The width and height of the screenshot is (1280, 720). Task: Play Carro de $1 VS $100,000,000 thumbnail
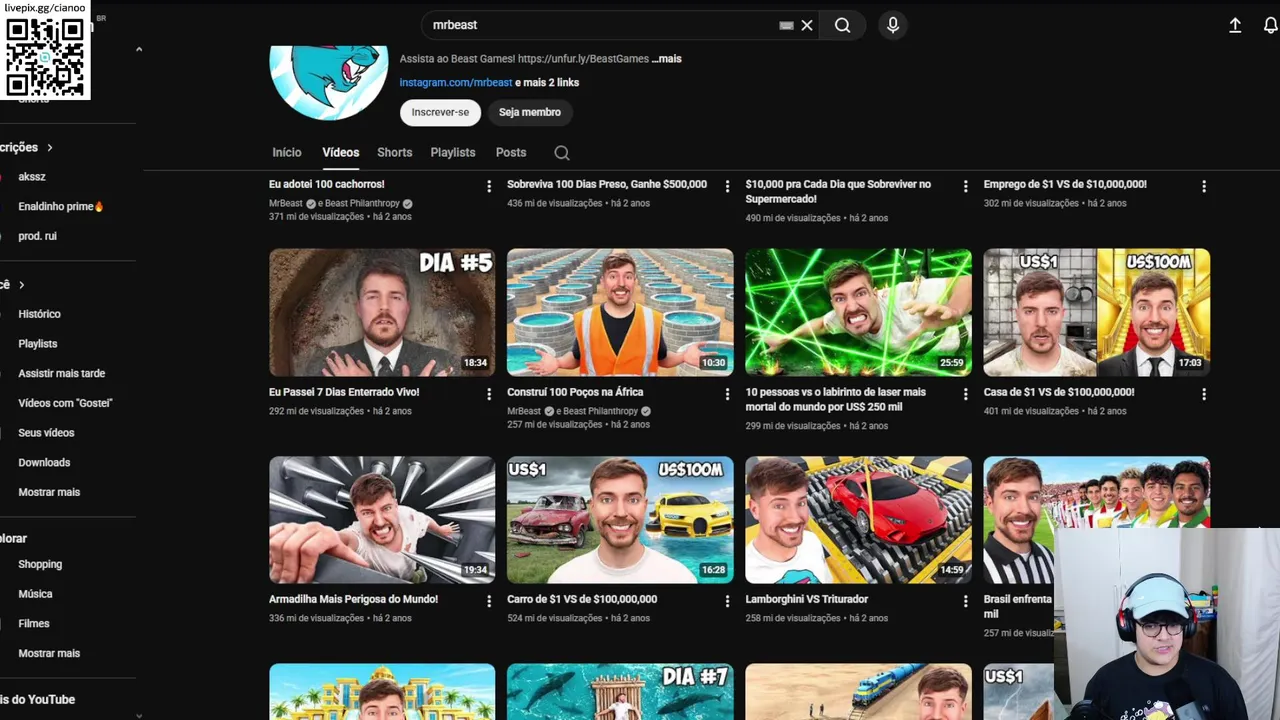point(620,520)
